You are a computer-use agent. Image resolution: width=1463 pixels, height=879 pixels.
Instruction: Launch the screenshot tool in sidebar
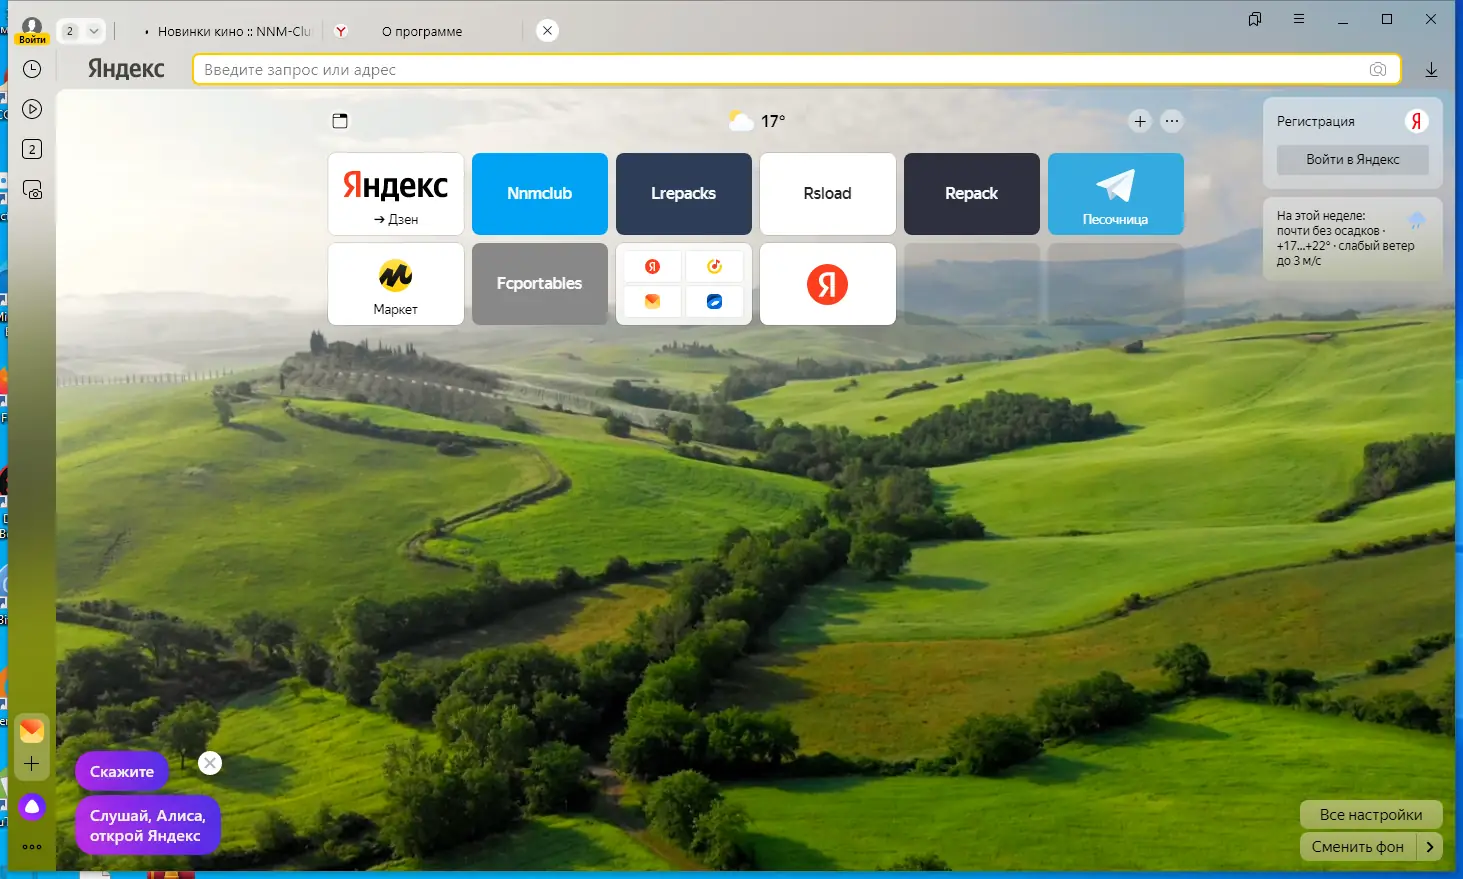(x=32, y=190)
